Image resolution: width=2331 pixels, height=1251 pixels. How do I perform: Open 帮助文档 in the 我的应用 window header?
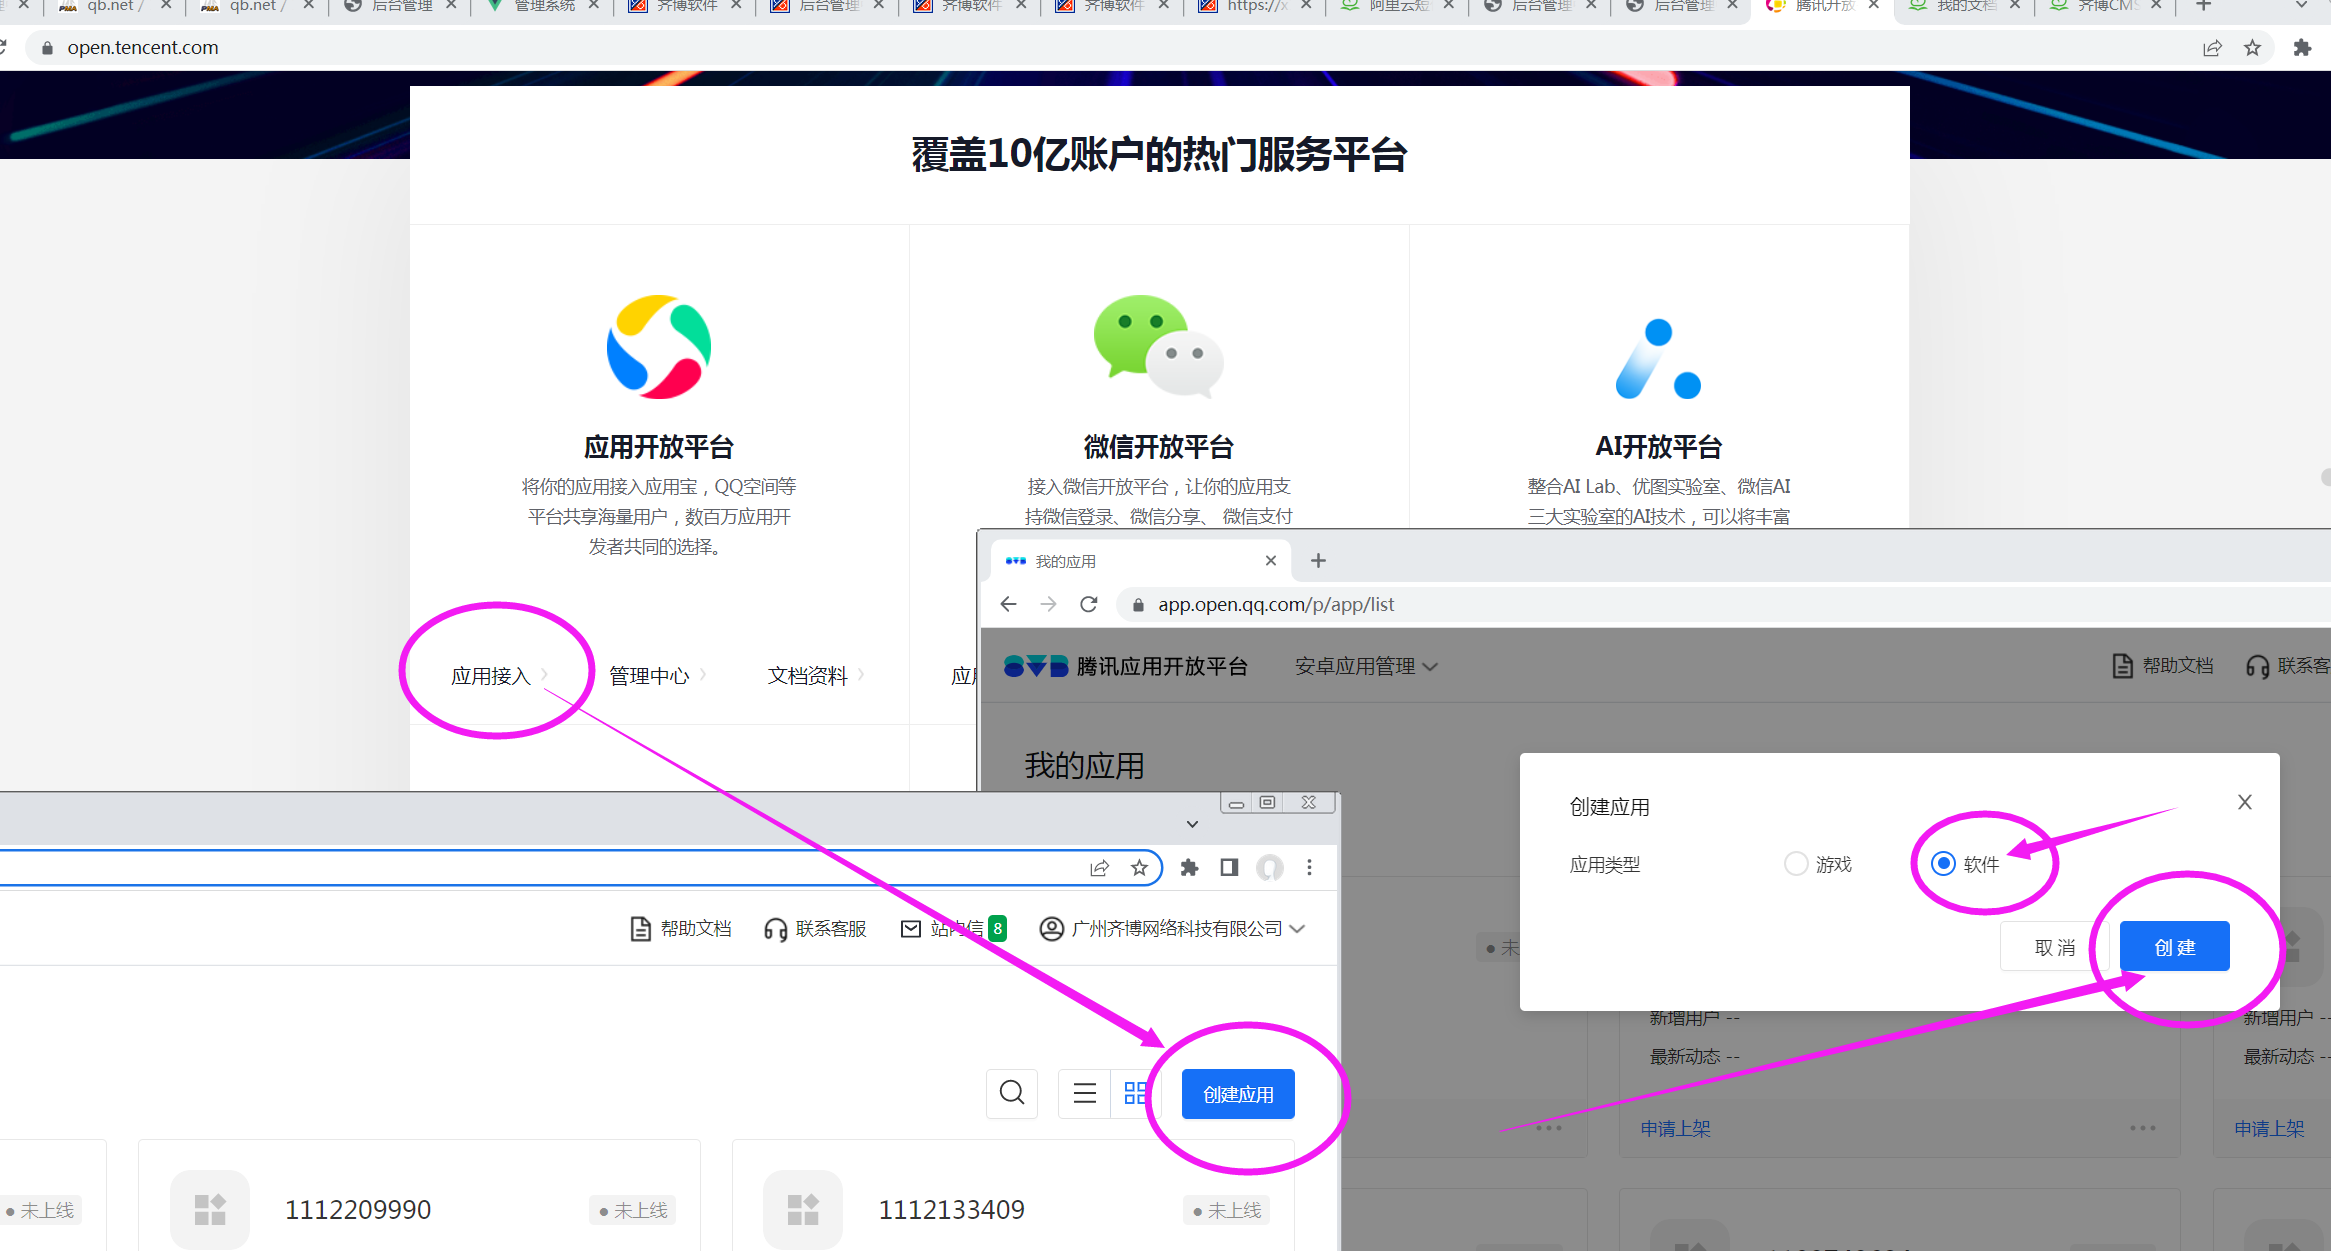tap(2162, 666)
